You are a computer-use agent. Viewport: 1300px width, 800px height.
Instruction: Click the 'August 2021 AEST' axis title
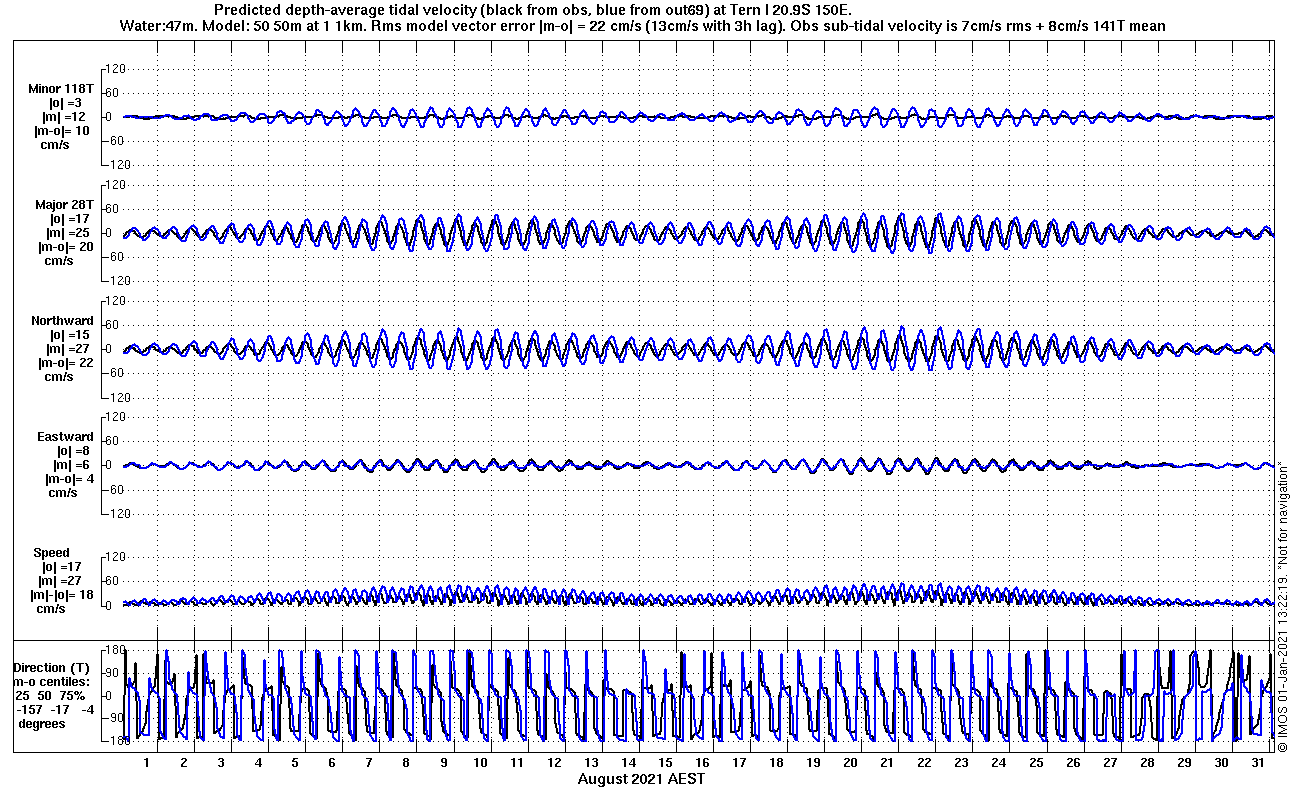pos(641,779)
